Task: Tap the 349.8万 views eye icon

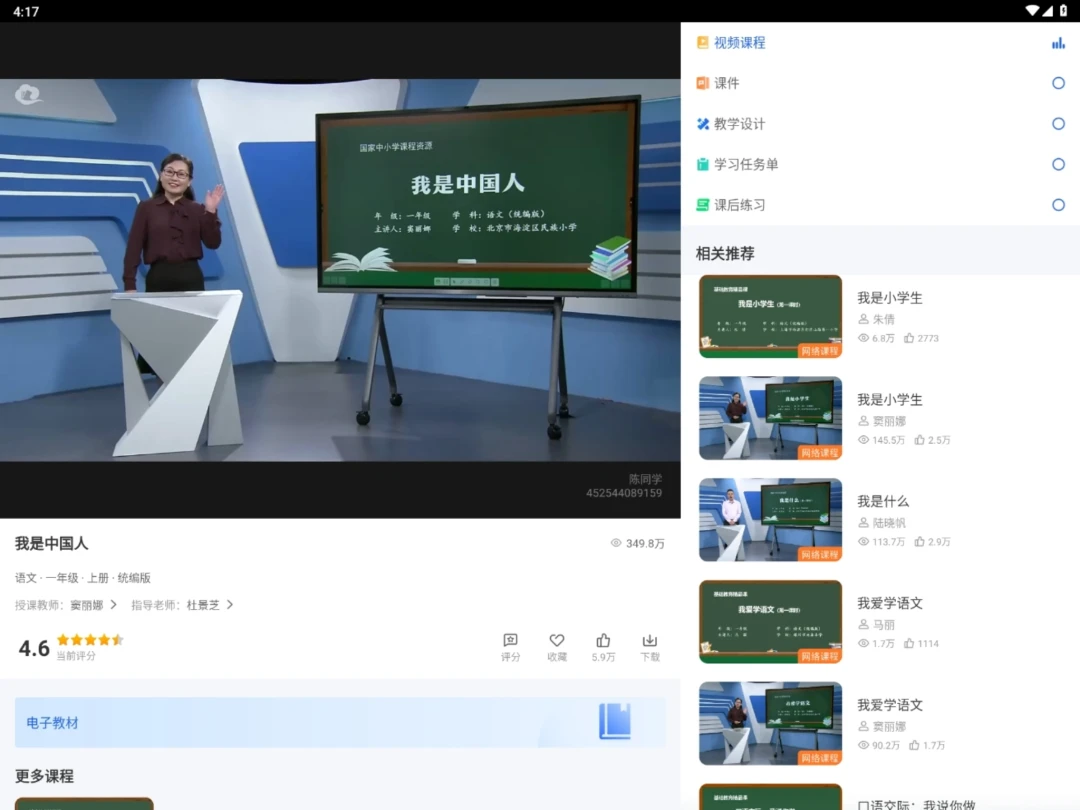Action: coord(616,543)
